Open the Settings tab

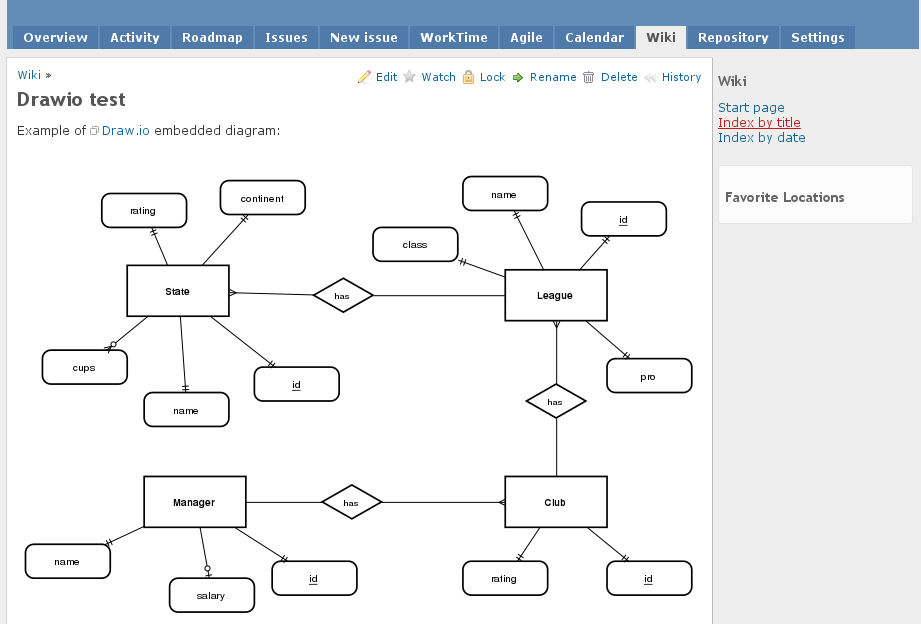[x=818, y=38]
